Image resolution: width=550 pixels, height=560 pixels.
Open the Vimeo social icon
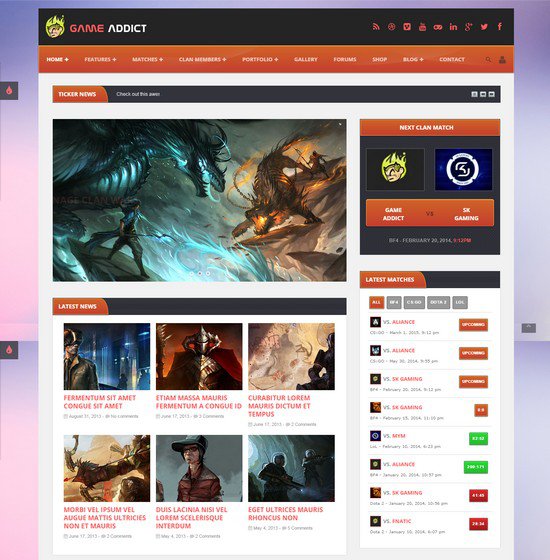pos(407,27)
